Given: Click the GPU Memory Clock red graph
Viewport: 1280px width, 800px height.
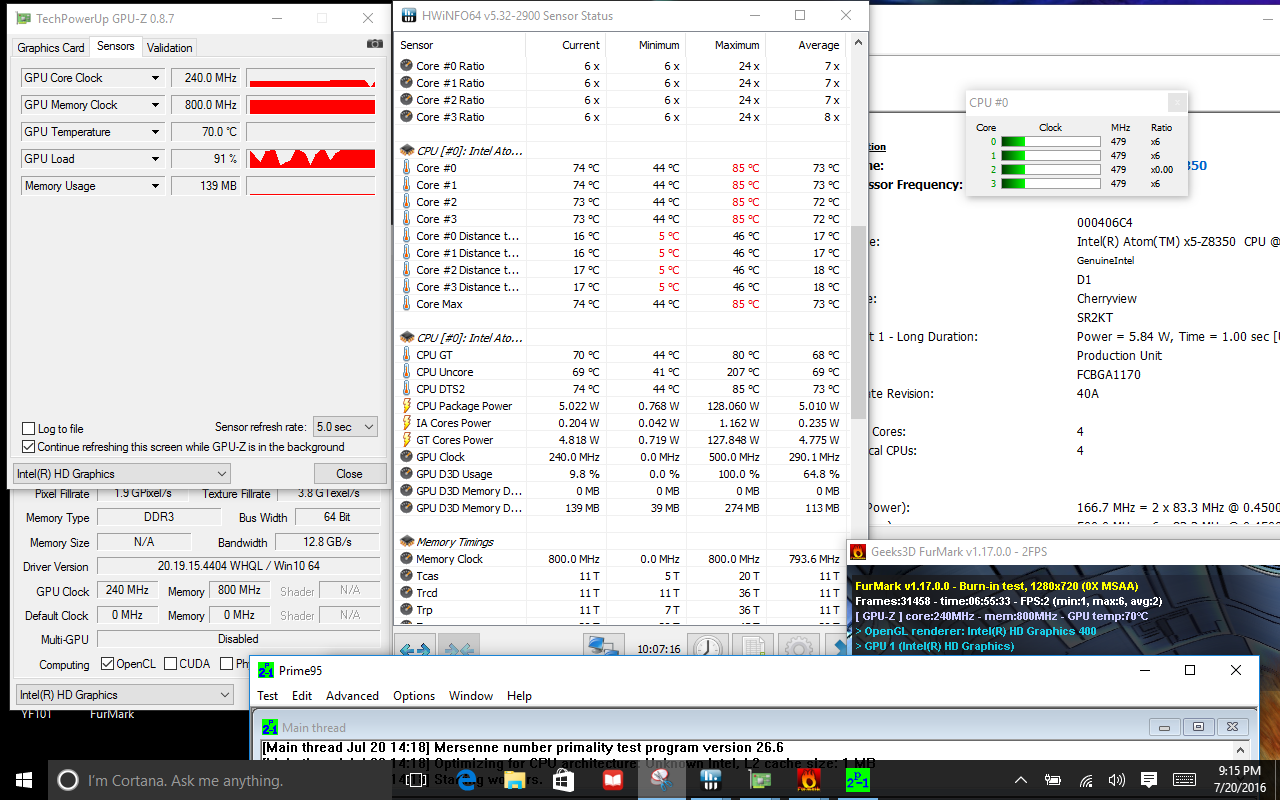Looking at the screenshot, I should pyautogui.click(x=311, y=105).
